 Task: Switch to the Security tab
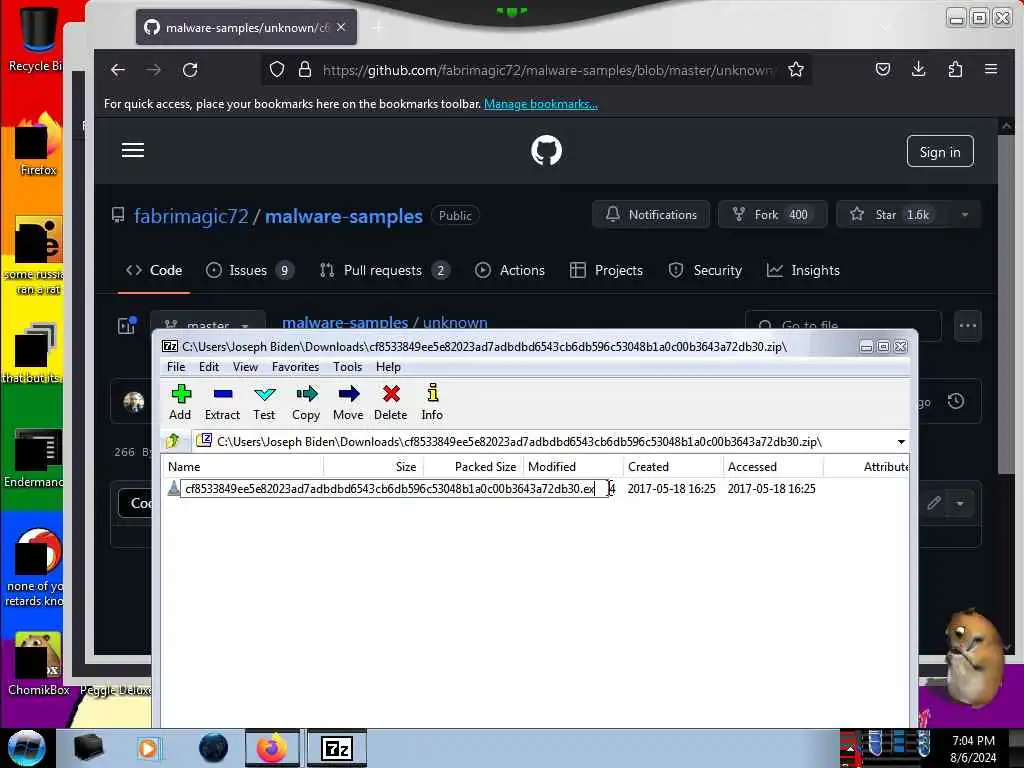705,270
